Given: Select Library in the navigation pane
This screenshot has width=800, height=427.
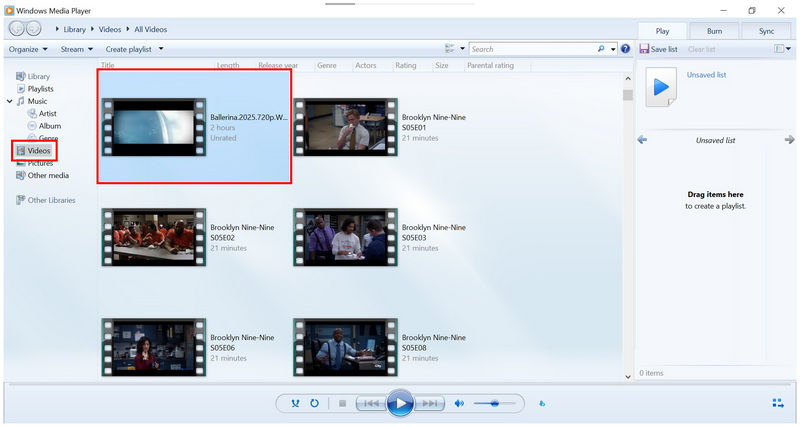Looking at the screenshot, I should coord(33,77).
